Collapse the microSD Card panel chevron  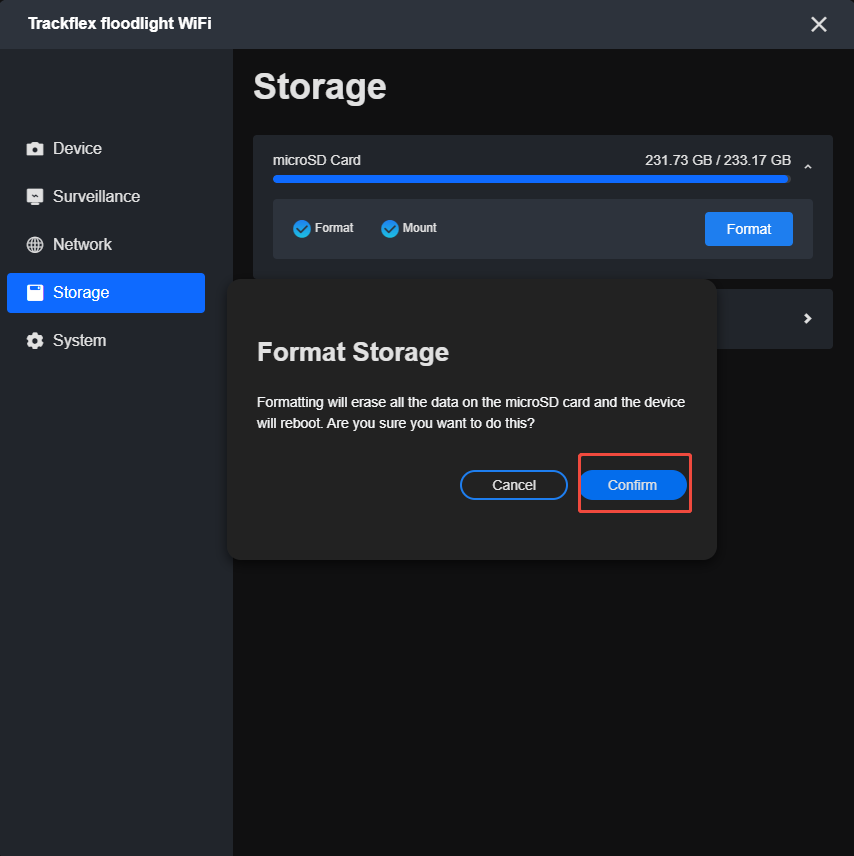pos(808,167)
